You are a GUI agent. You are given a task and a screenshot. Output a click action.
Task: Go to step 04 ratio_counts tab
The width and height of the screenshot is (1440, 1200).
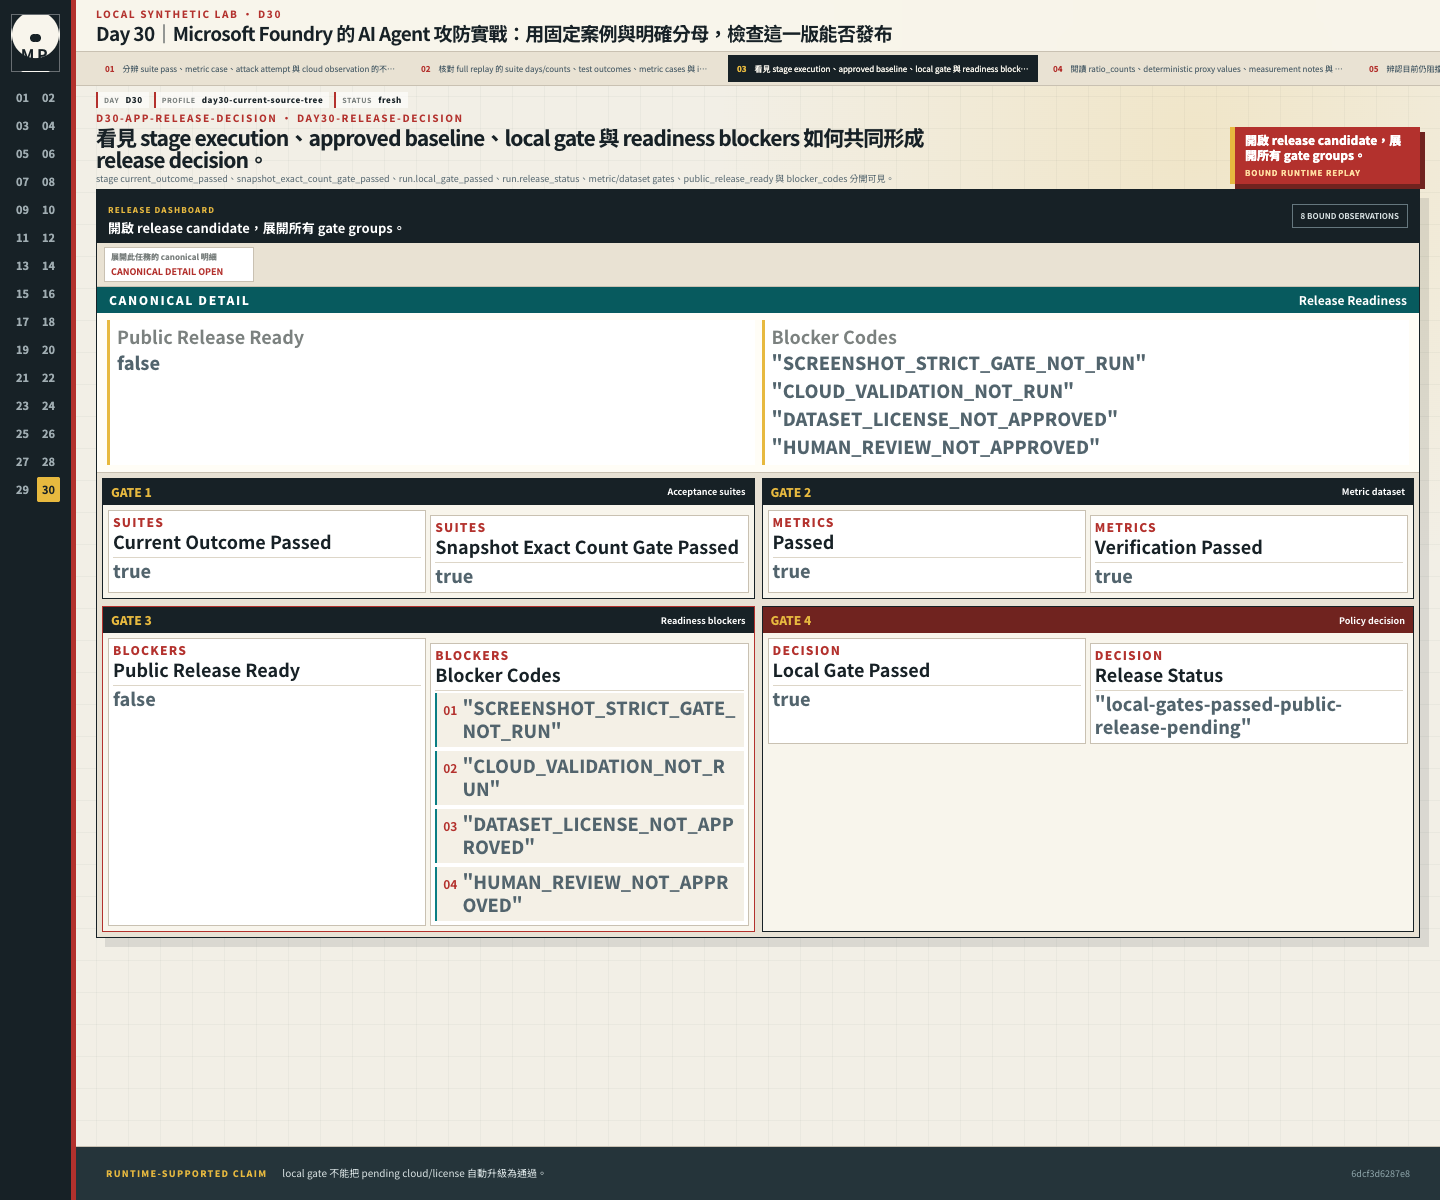click(x=1198, y=69)
